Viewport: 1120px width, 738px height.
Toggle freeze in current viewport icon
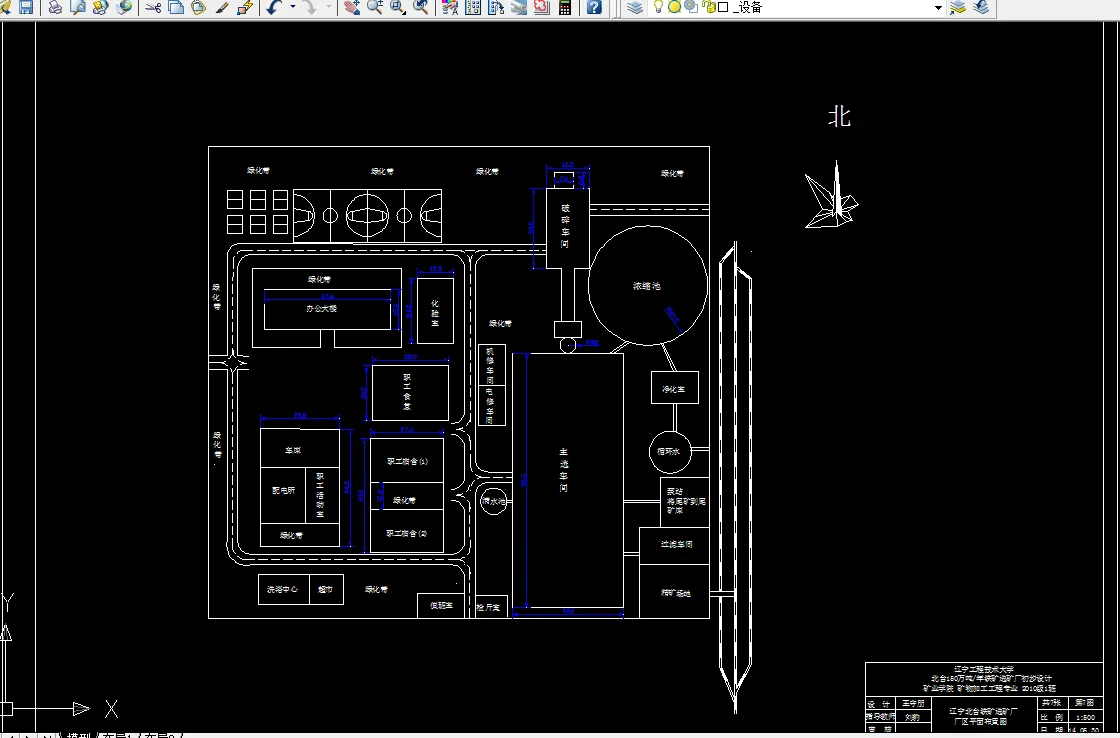(691, 7)
